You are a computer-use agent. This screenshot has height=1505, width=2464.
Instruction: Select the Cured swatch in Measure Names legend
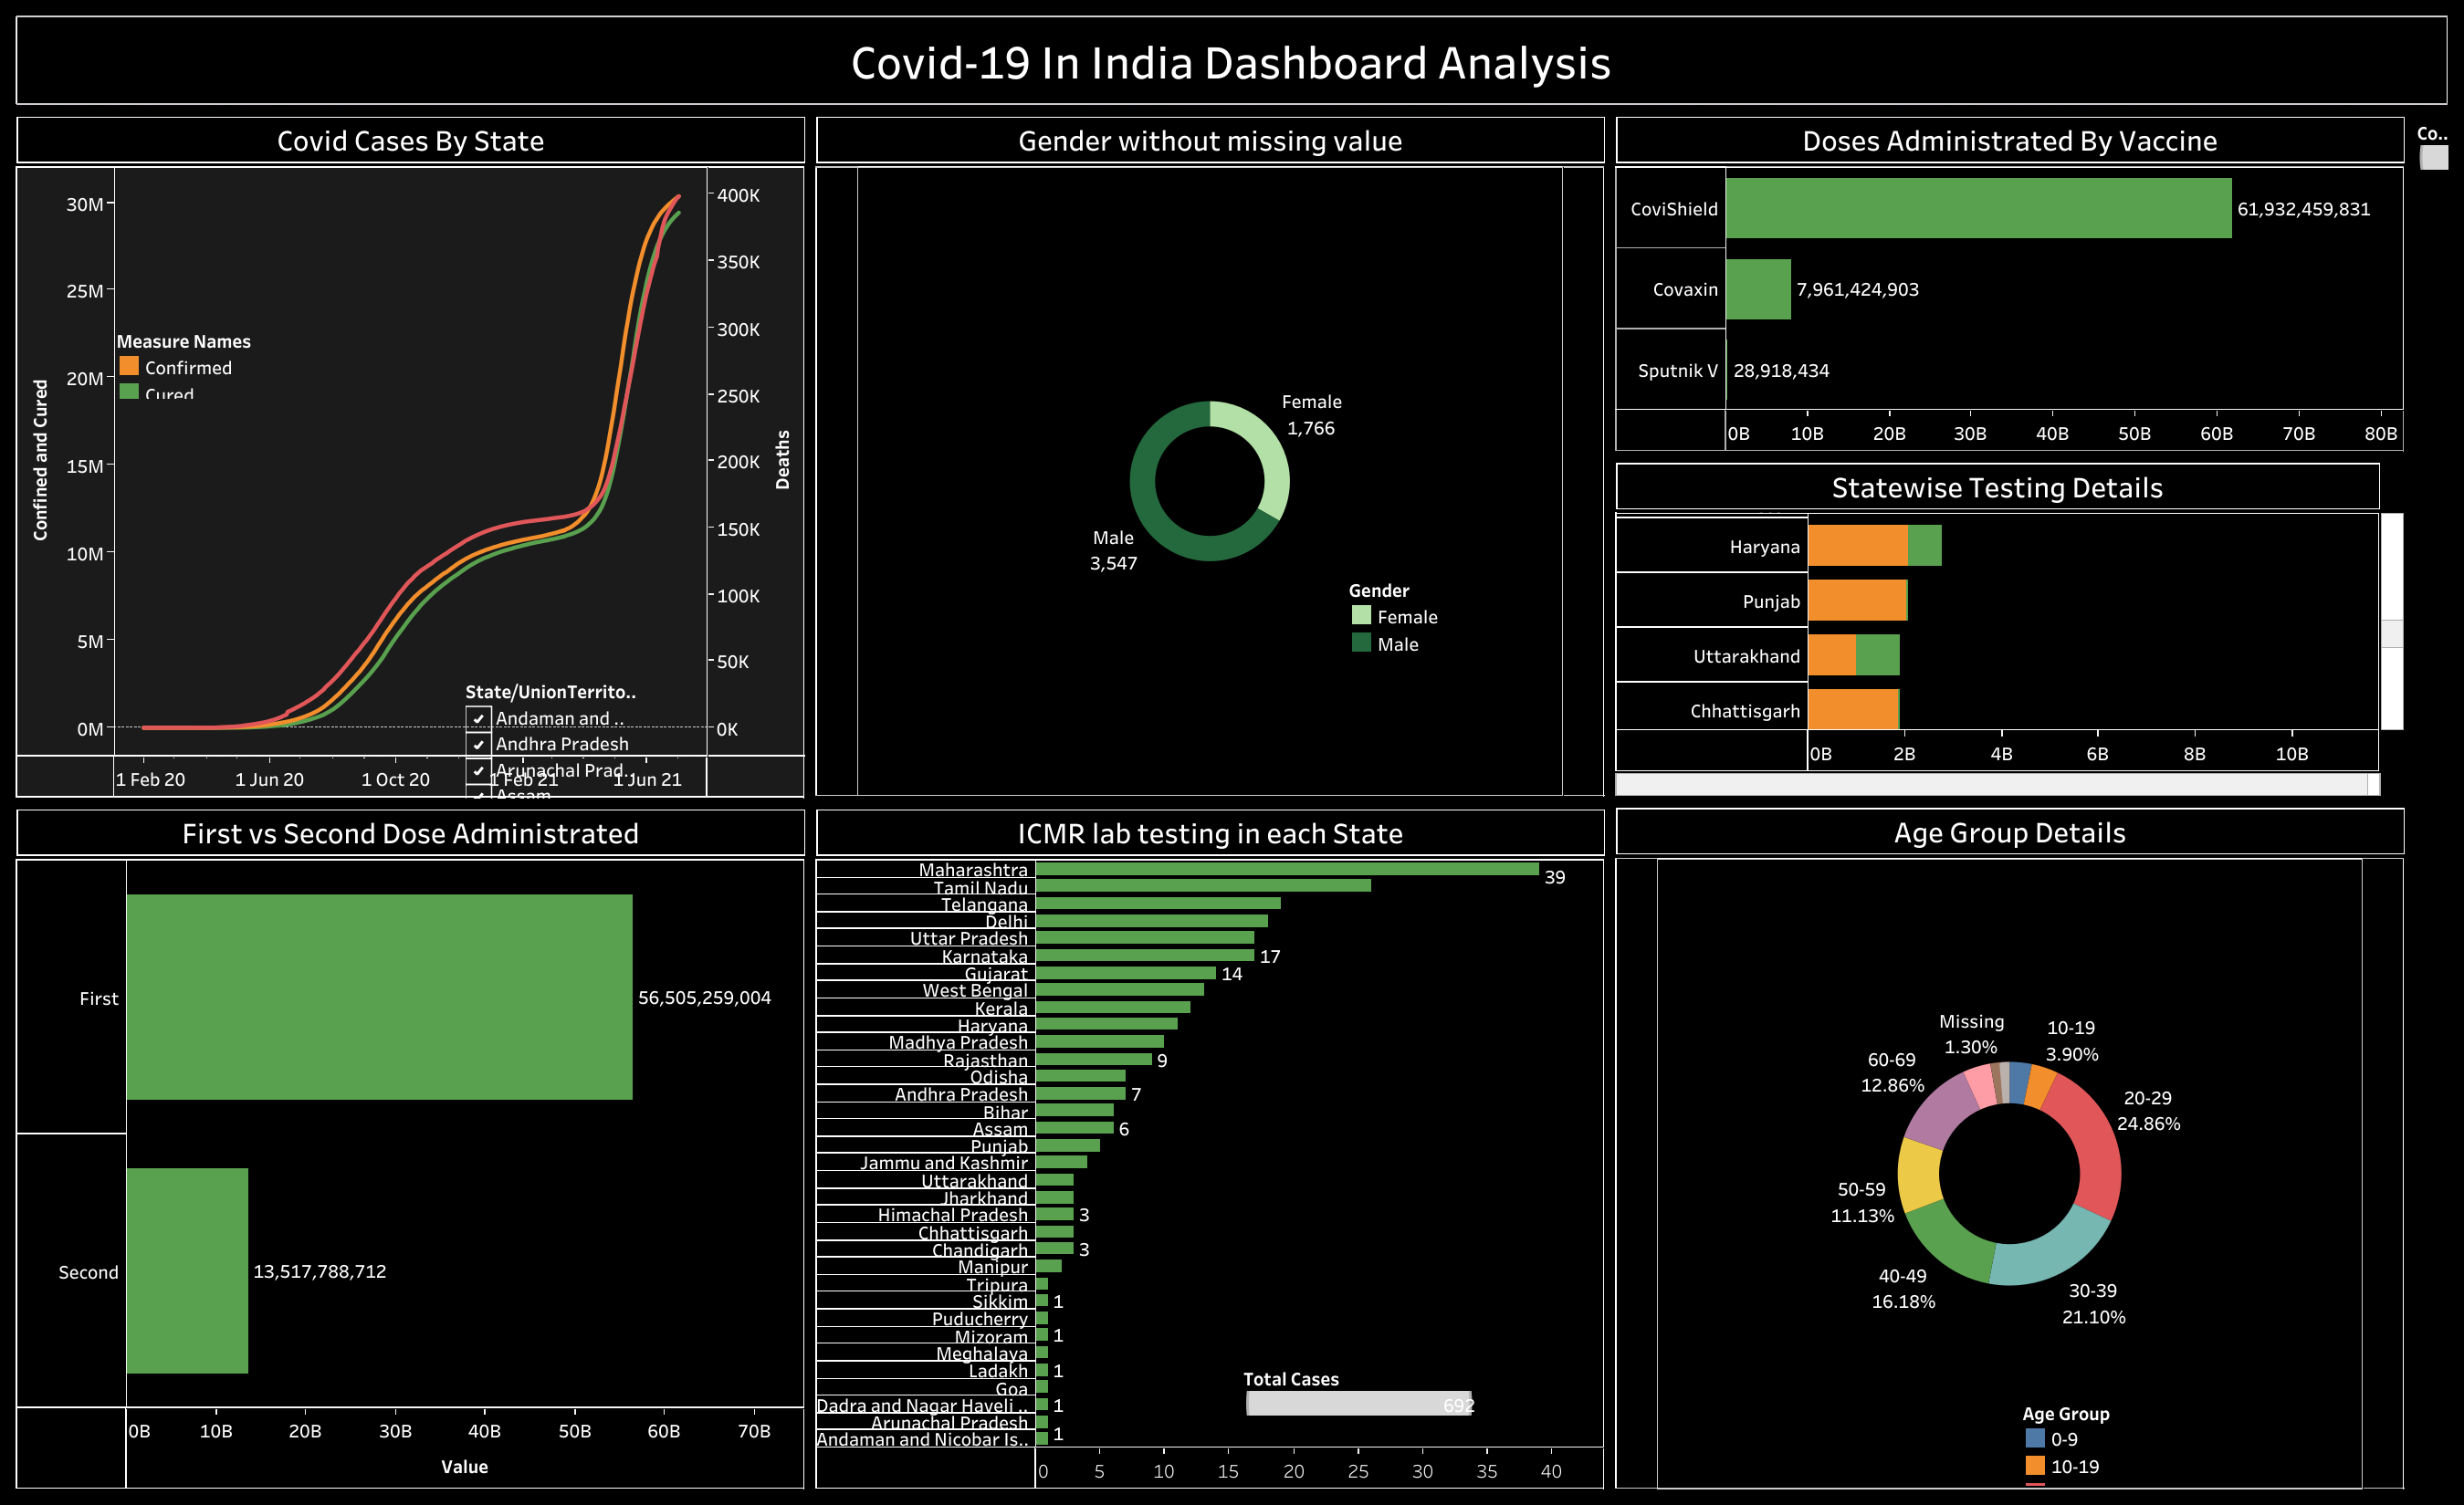coord(131,394)
